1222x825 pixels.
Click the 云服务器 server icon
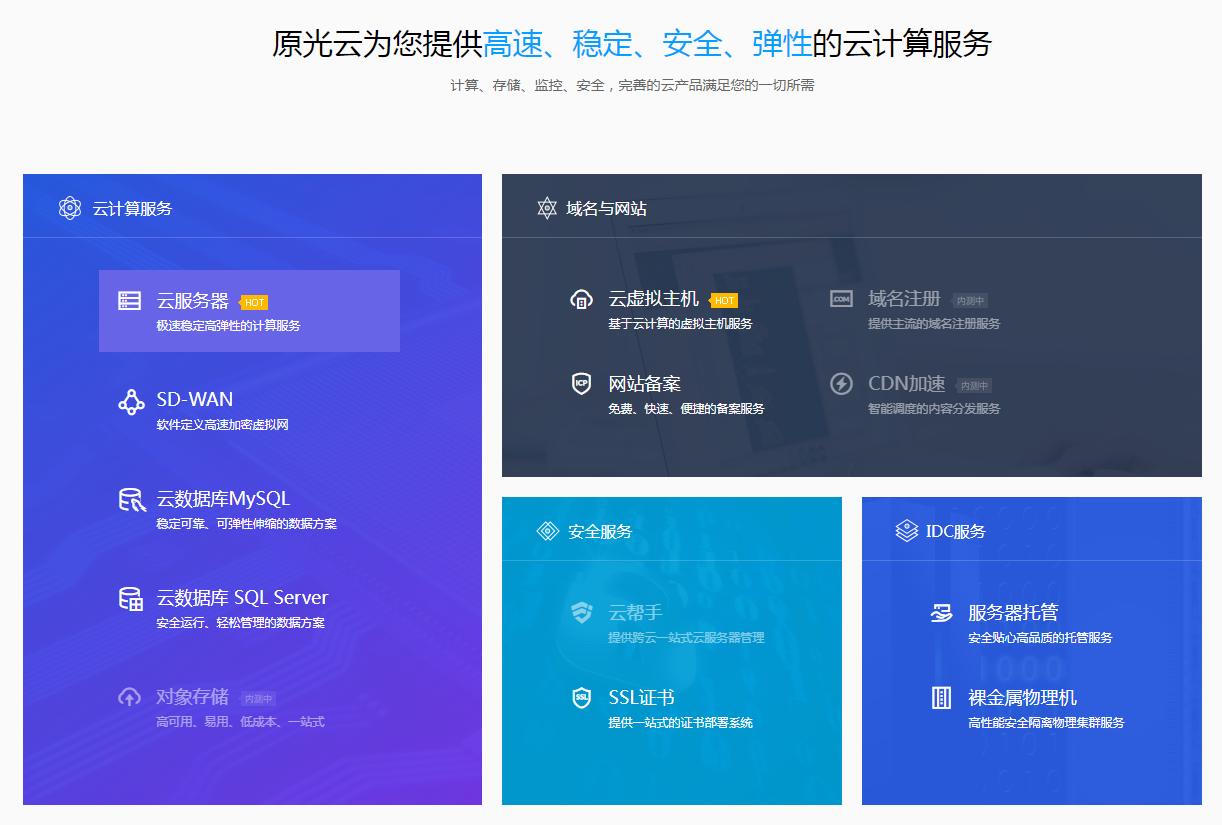coord(128,300)
